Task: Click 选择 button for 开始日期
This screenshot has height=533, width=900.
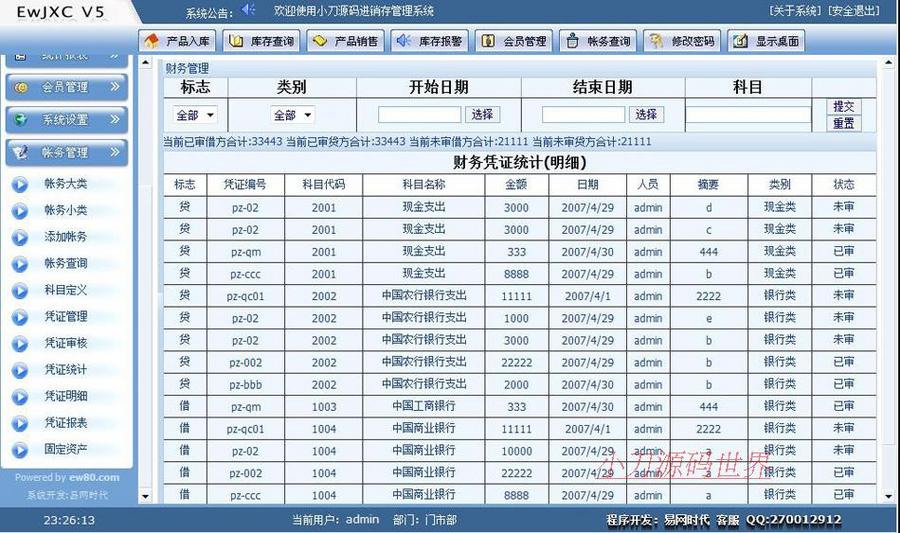Action: (x=482, y=114)
